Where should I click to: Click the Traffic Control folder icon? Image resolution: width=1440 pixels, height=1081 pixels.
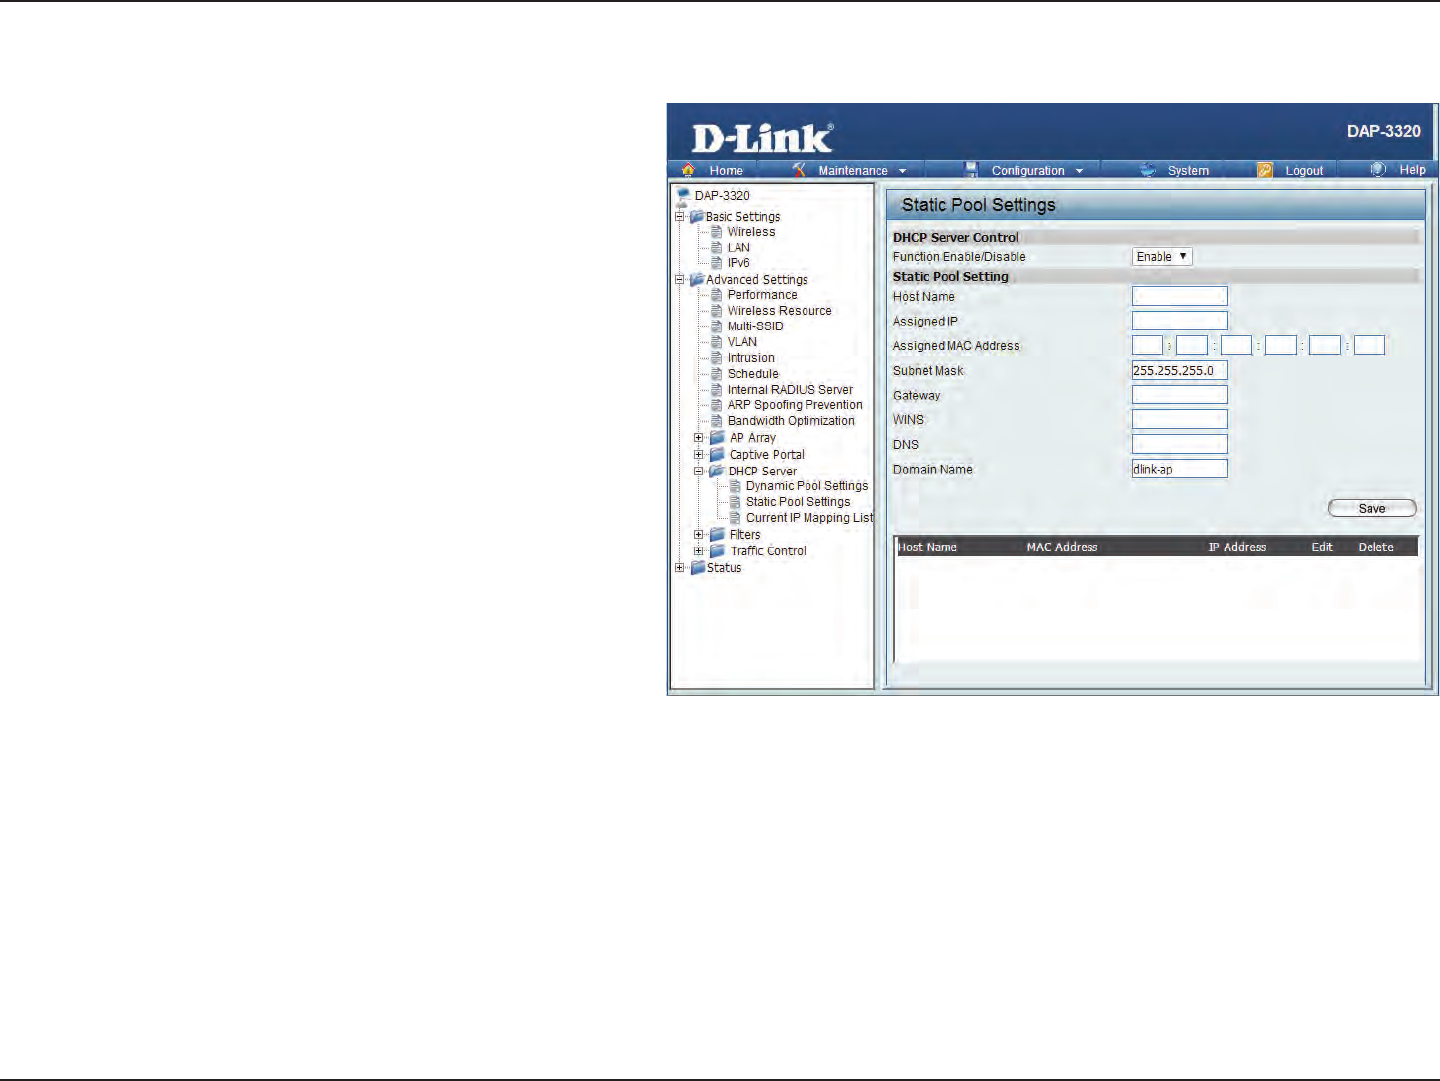pos(717,551)
